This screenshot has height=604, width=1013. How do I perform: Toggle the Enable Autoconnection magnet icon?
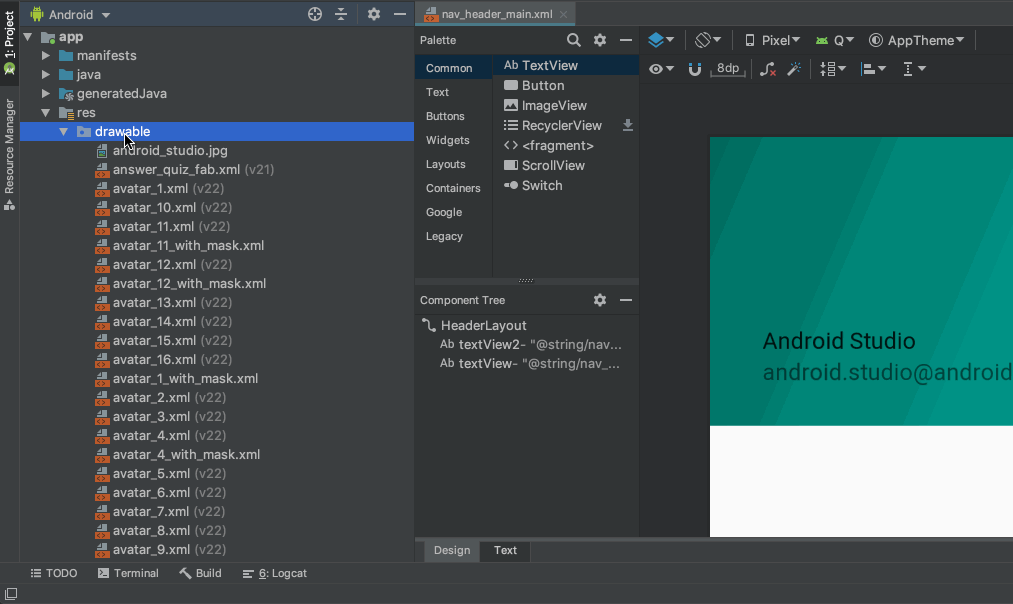(x=694, y=68)
